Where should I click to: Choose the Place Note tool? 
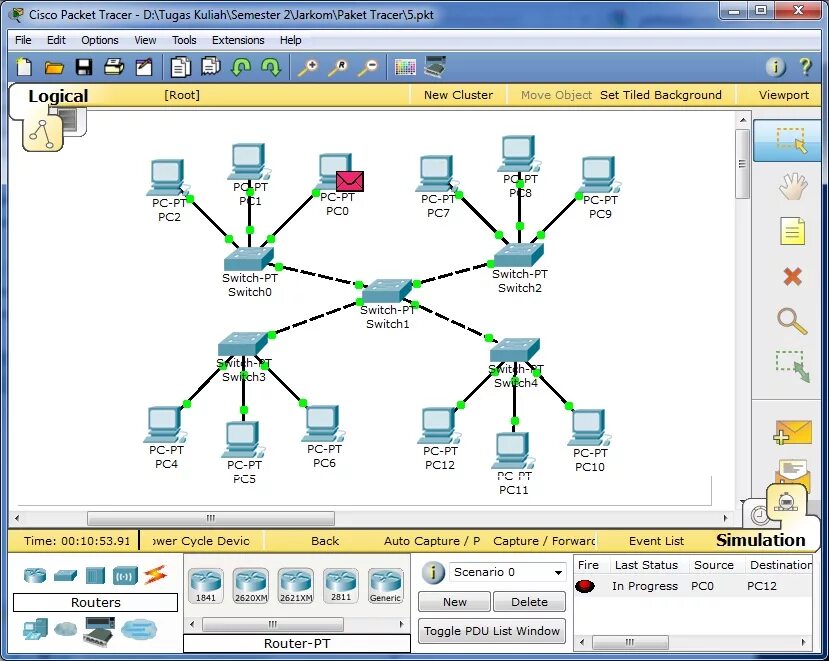click(x=792, y=231)
